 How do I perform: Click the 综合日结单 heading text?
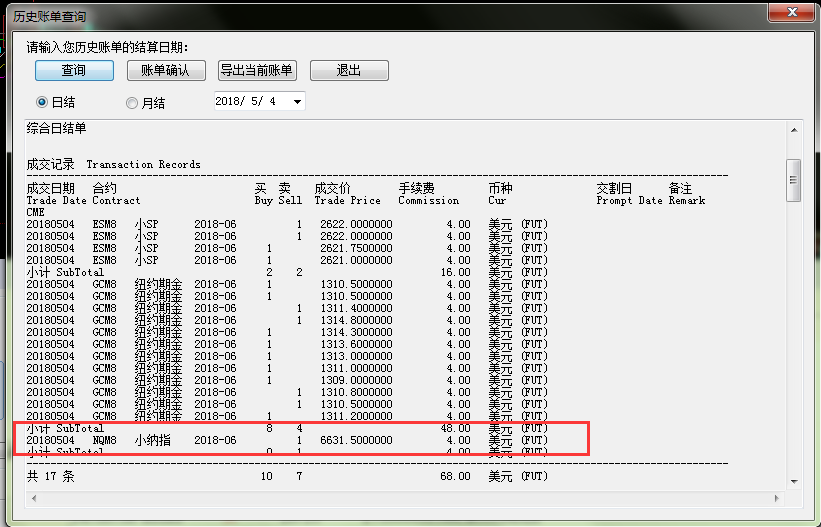[x=57, y=129]
